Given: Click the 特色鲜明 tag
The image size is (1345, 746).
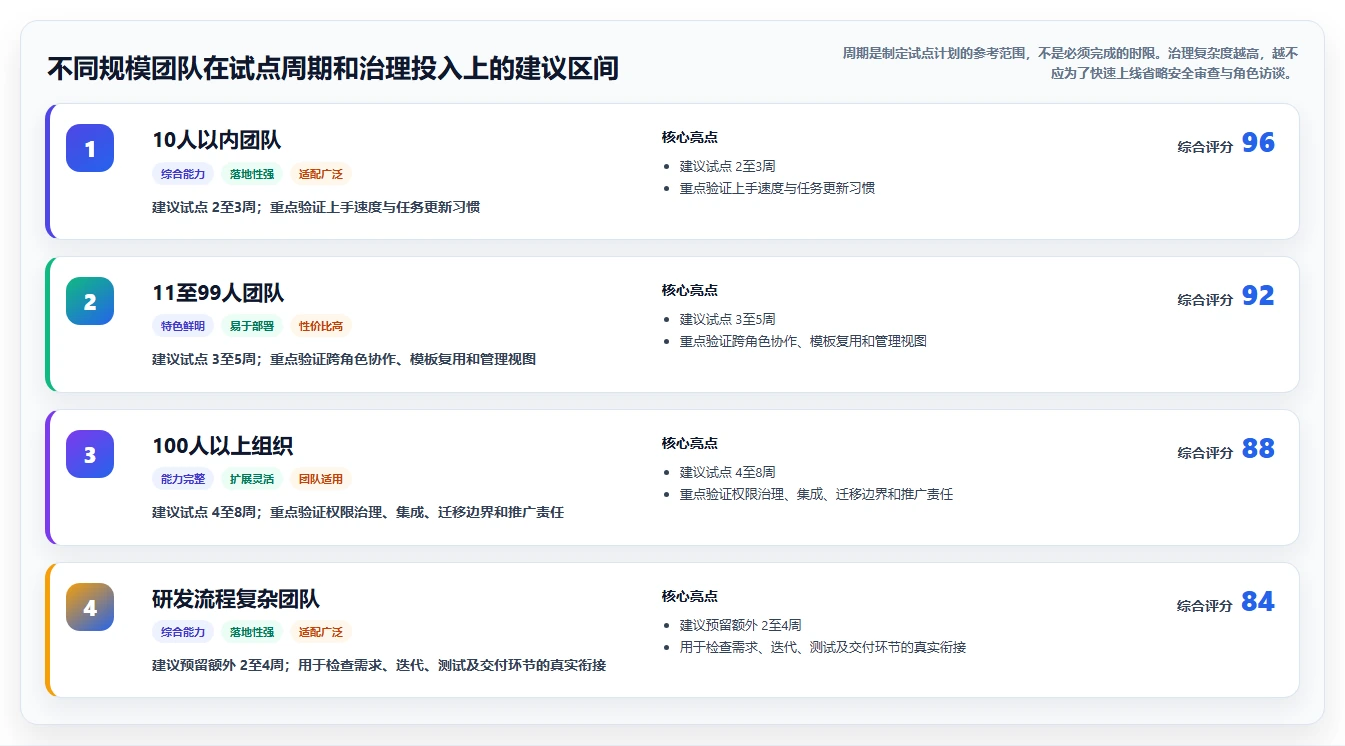Looking at the screenshot, I should 183,326.
